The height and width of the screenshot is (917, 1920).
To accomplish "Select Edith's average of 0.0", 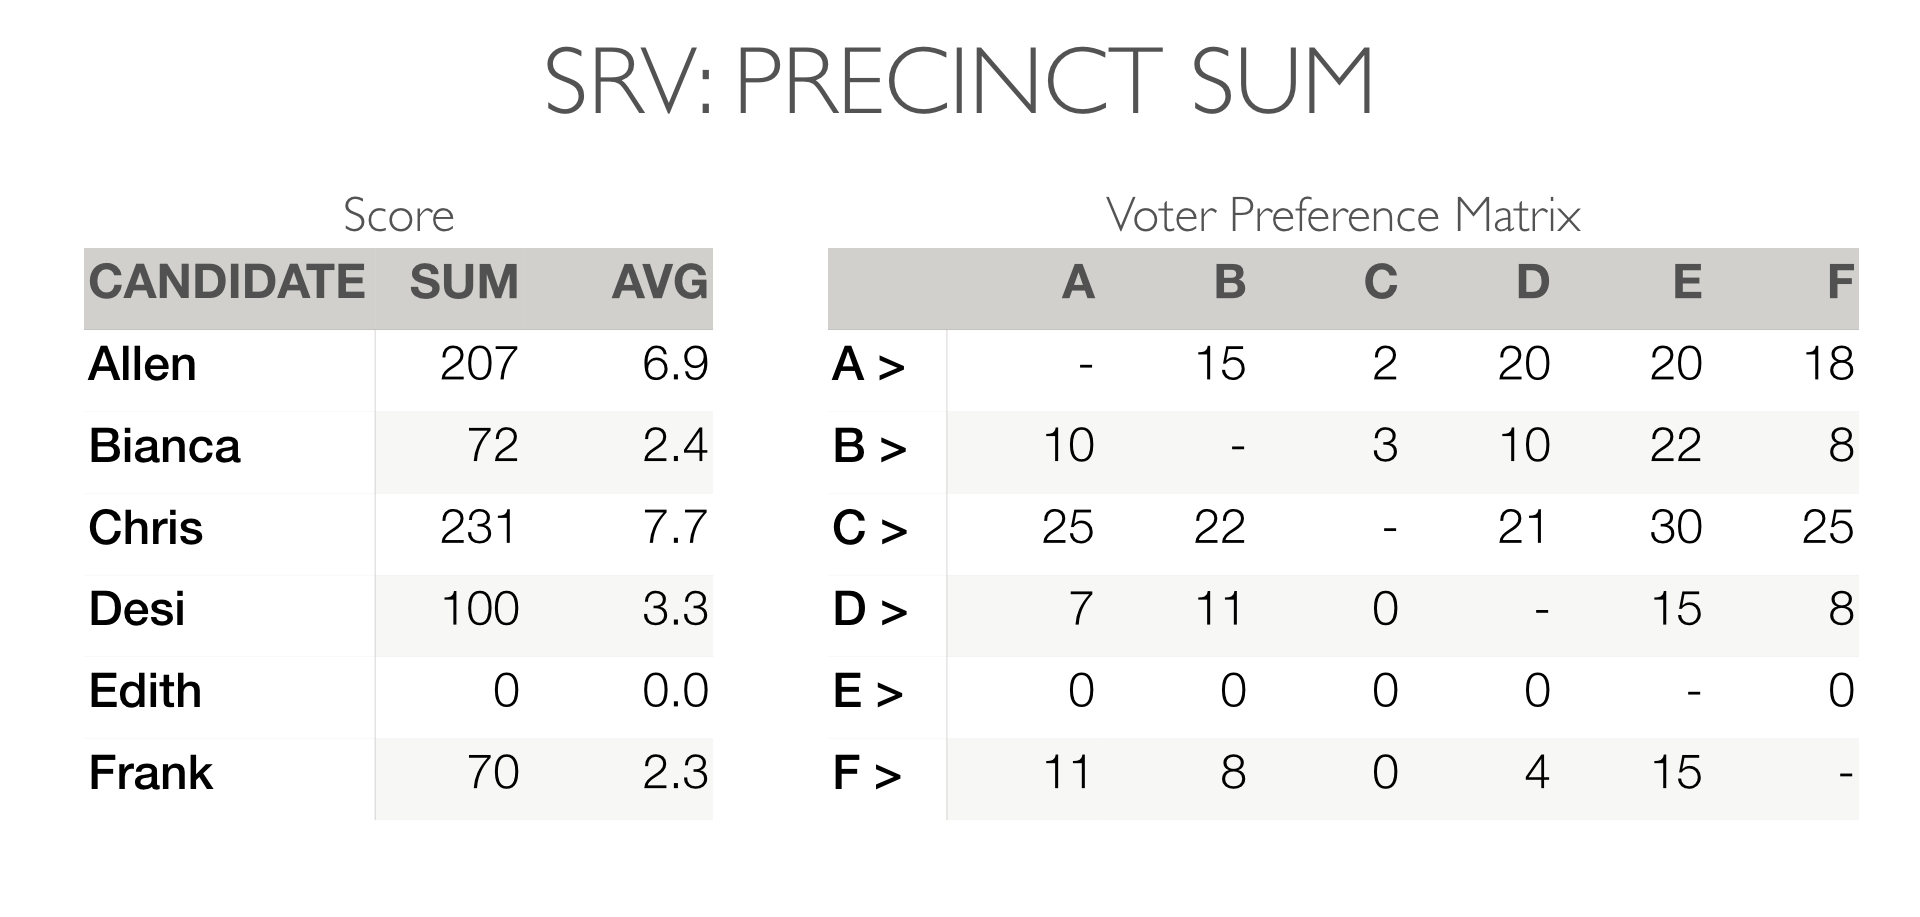I will click(x=675, y=691).
